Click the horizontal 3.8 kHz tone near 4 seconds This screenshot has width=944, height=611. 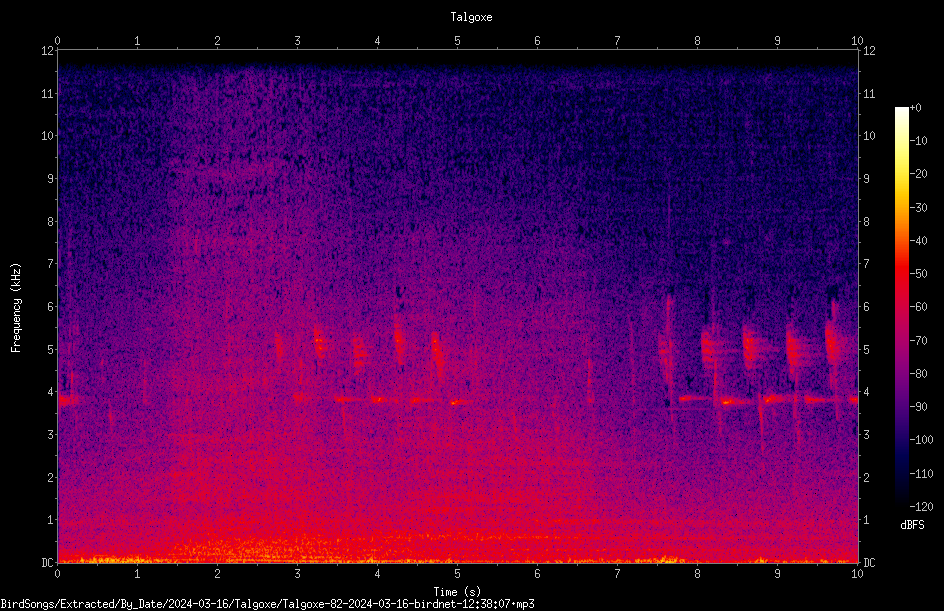[379, 399]
